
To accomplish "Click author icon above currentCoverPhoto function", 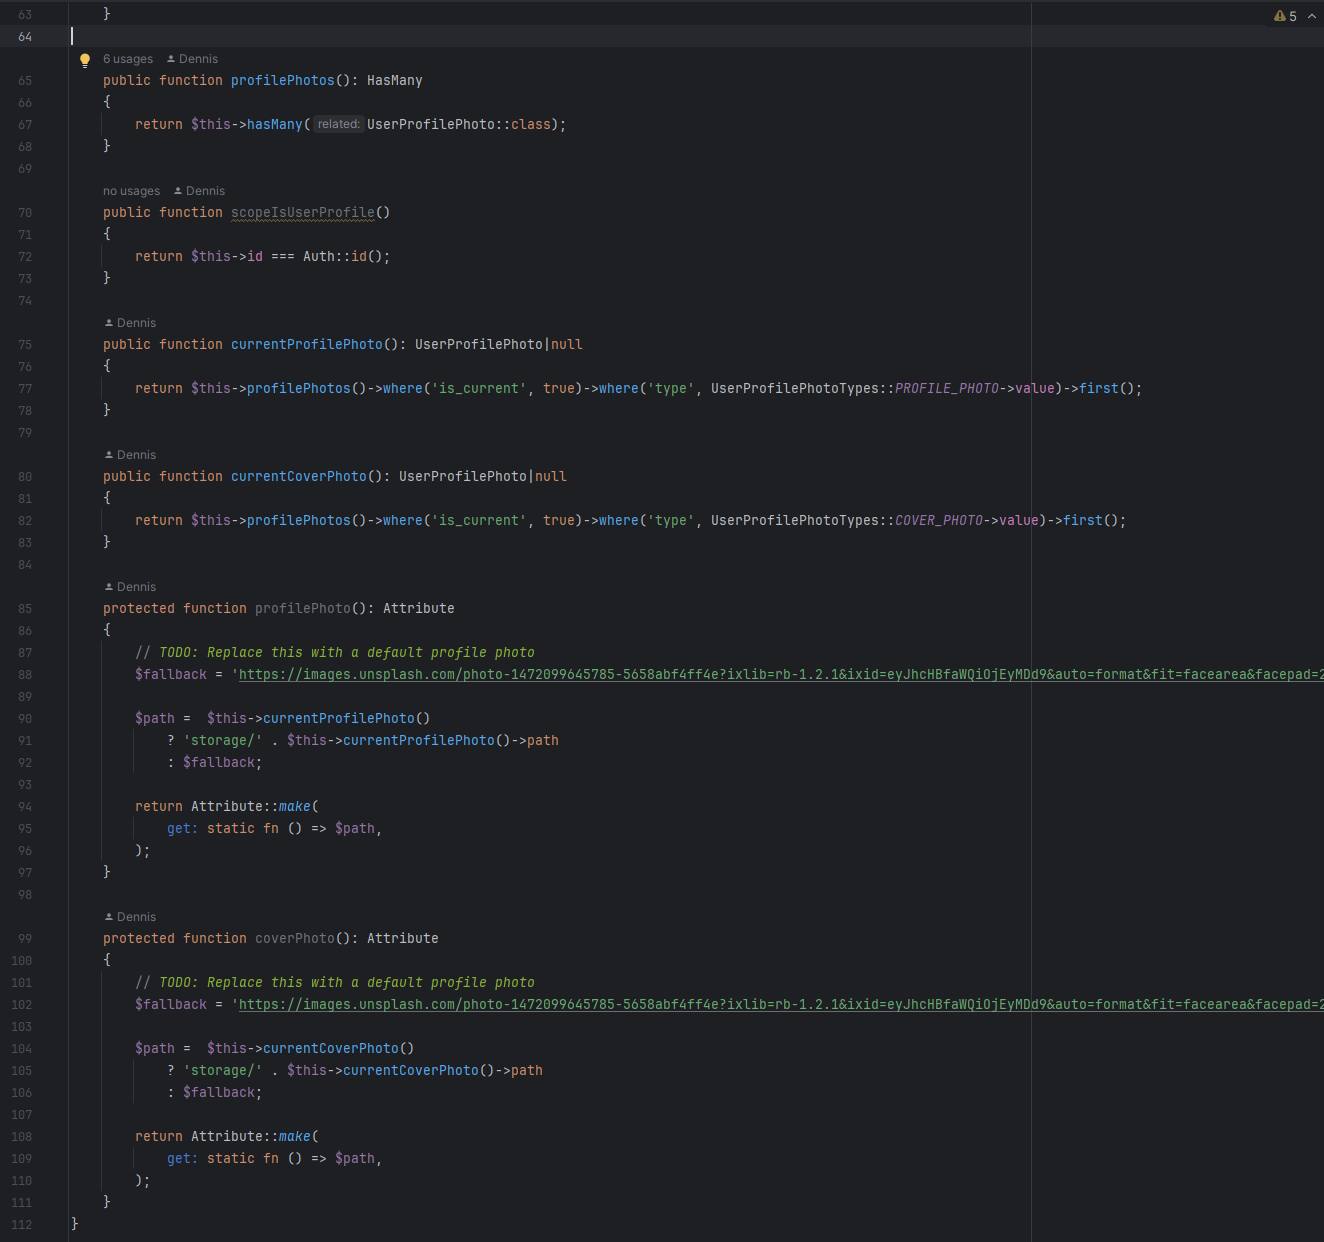I will click(x=109, y=455).
